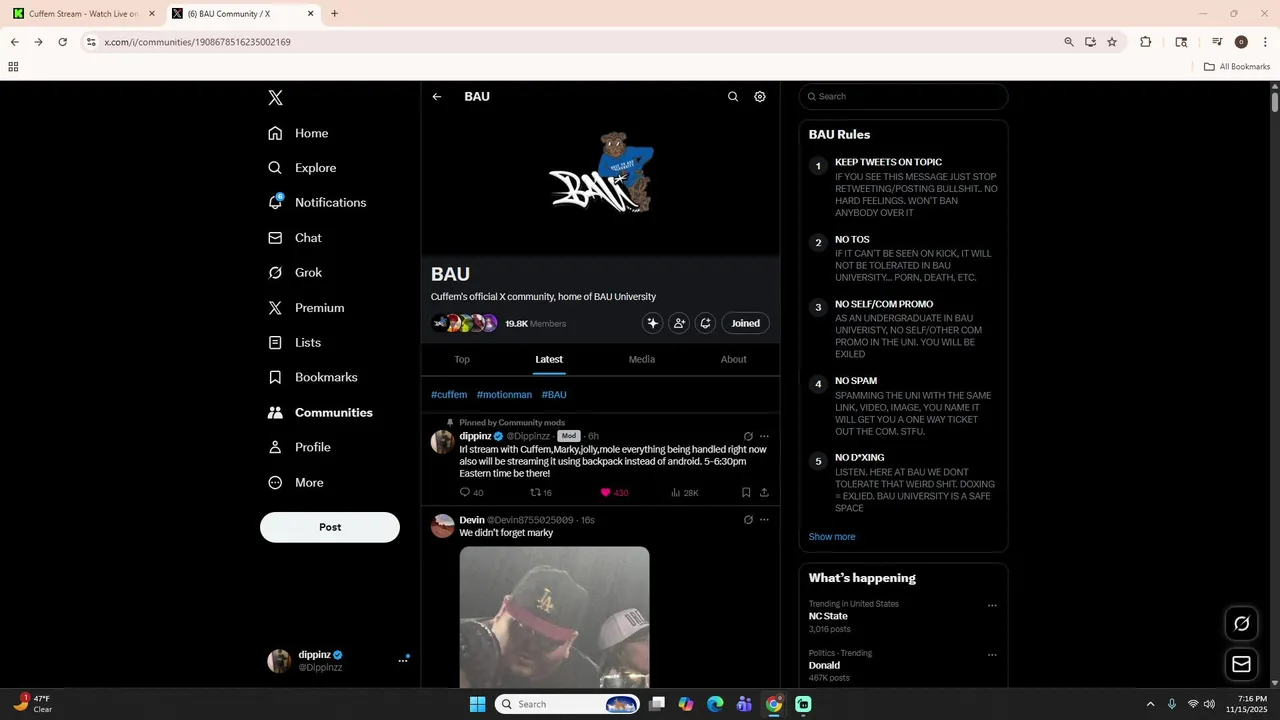This screenshot has width=1280, height=720.
Task: Open the #cuffem hashtag
Action: coord(449,395)
